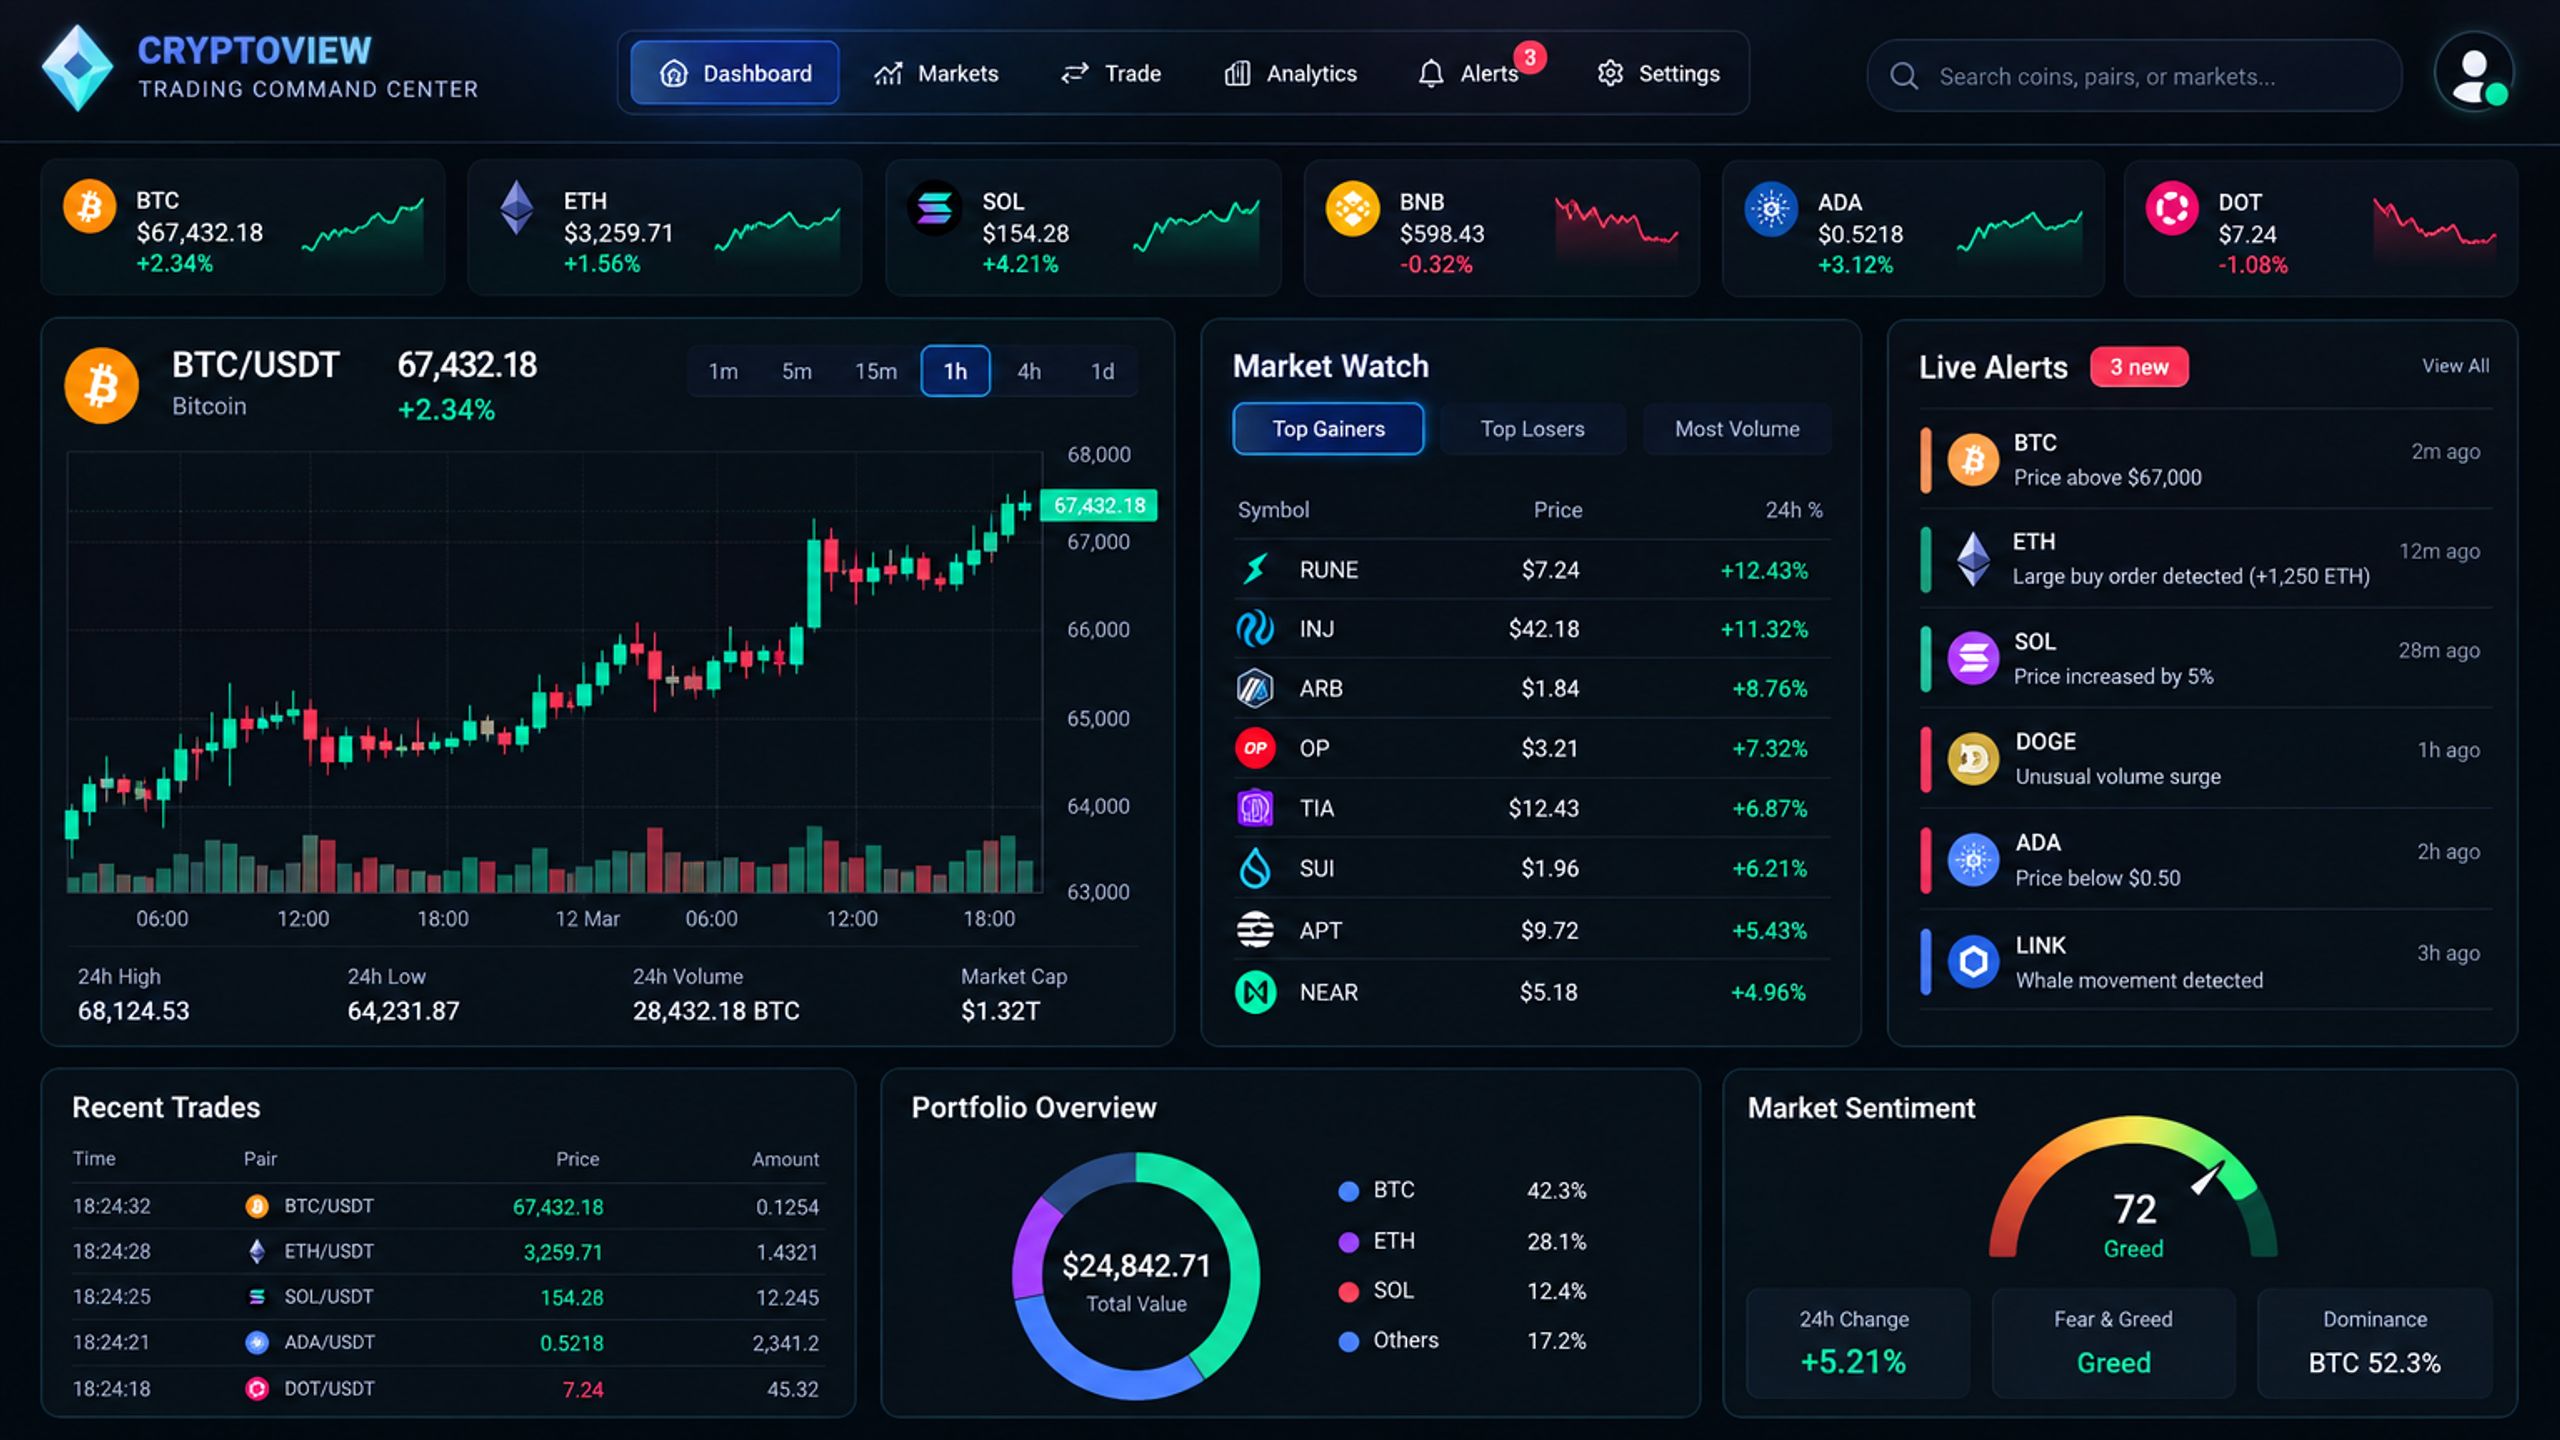Click the red OP icon in Market Watch
The width and height of the screenshot is (2560, 1440).
1255,748
